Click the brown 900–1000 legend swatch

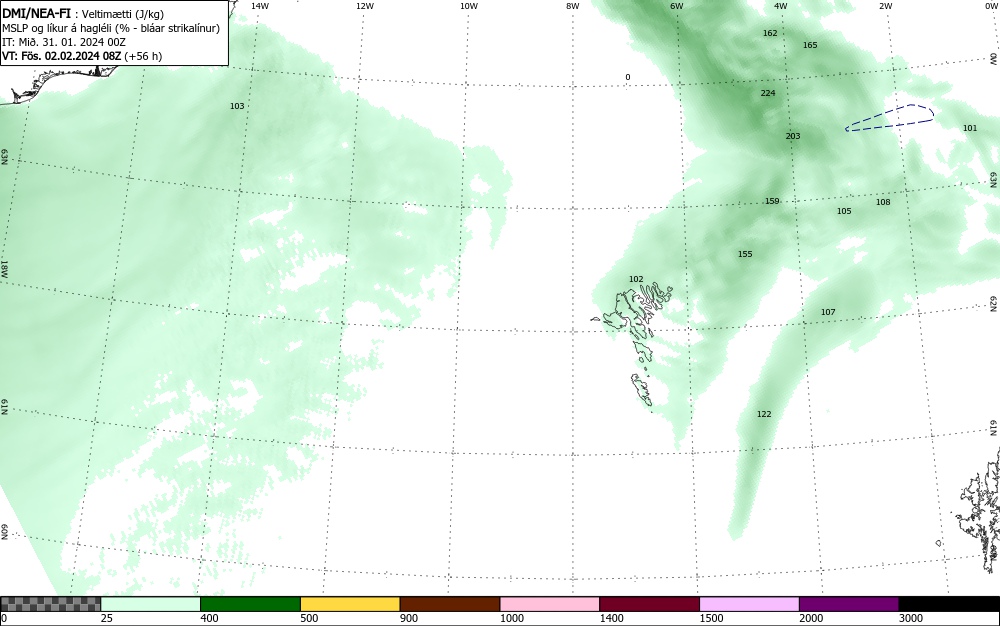click(x=450, y=604)
